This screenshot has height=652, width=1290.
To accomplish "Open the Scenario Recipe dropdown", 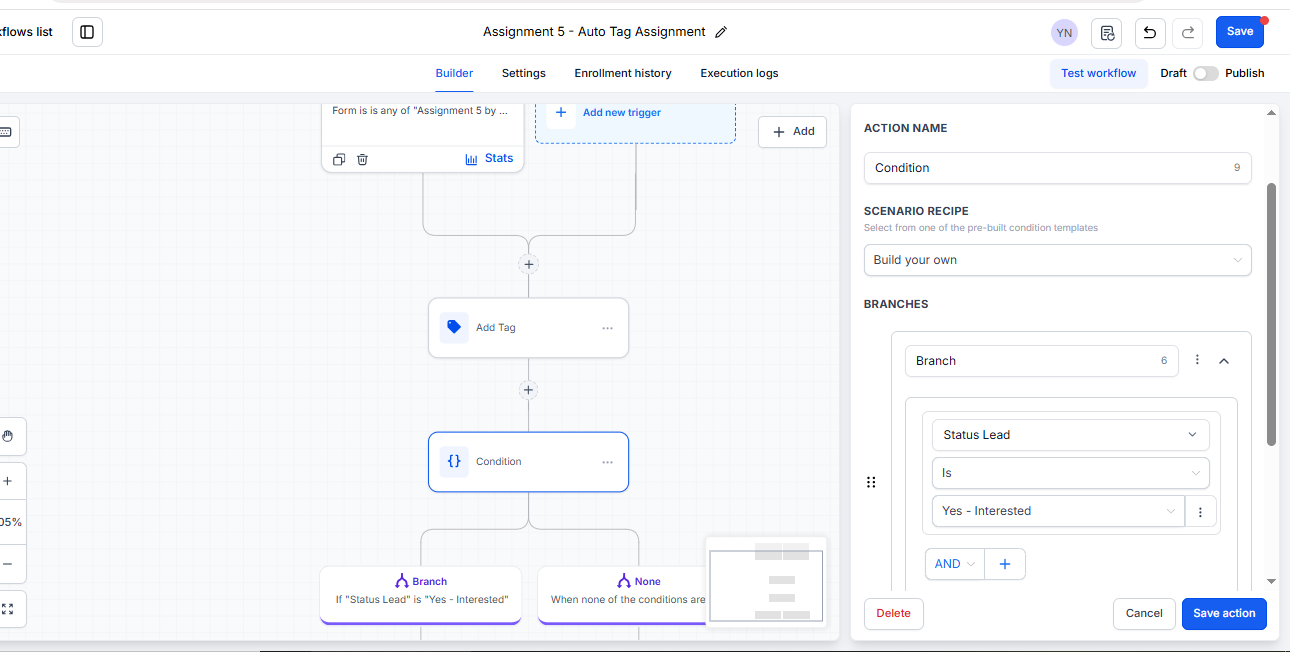I will click(1058, 260).
